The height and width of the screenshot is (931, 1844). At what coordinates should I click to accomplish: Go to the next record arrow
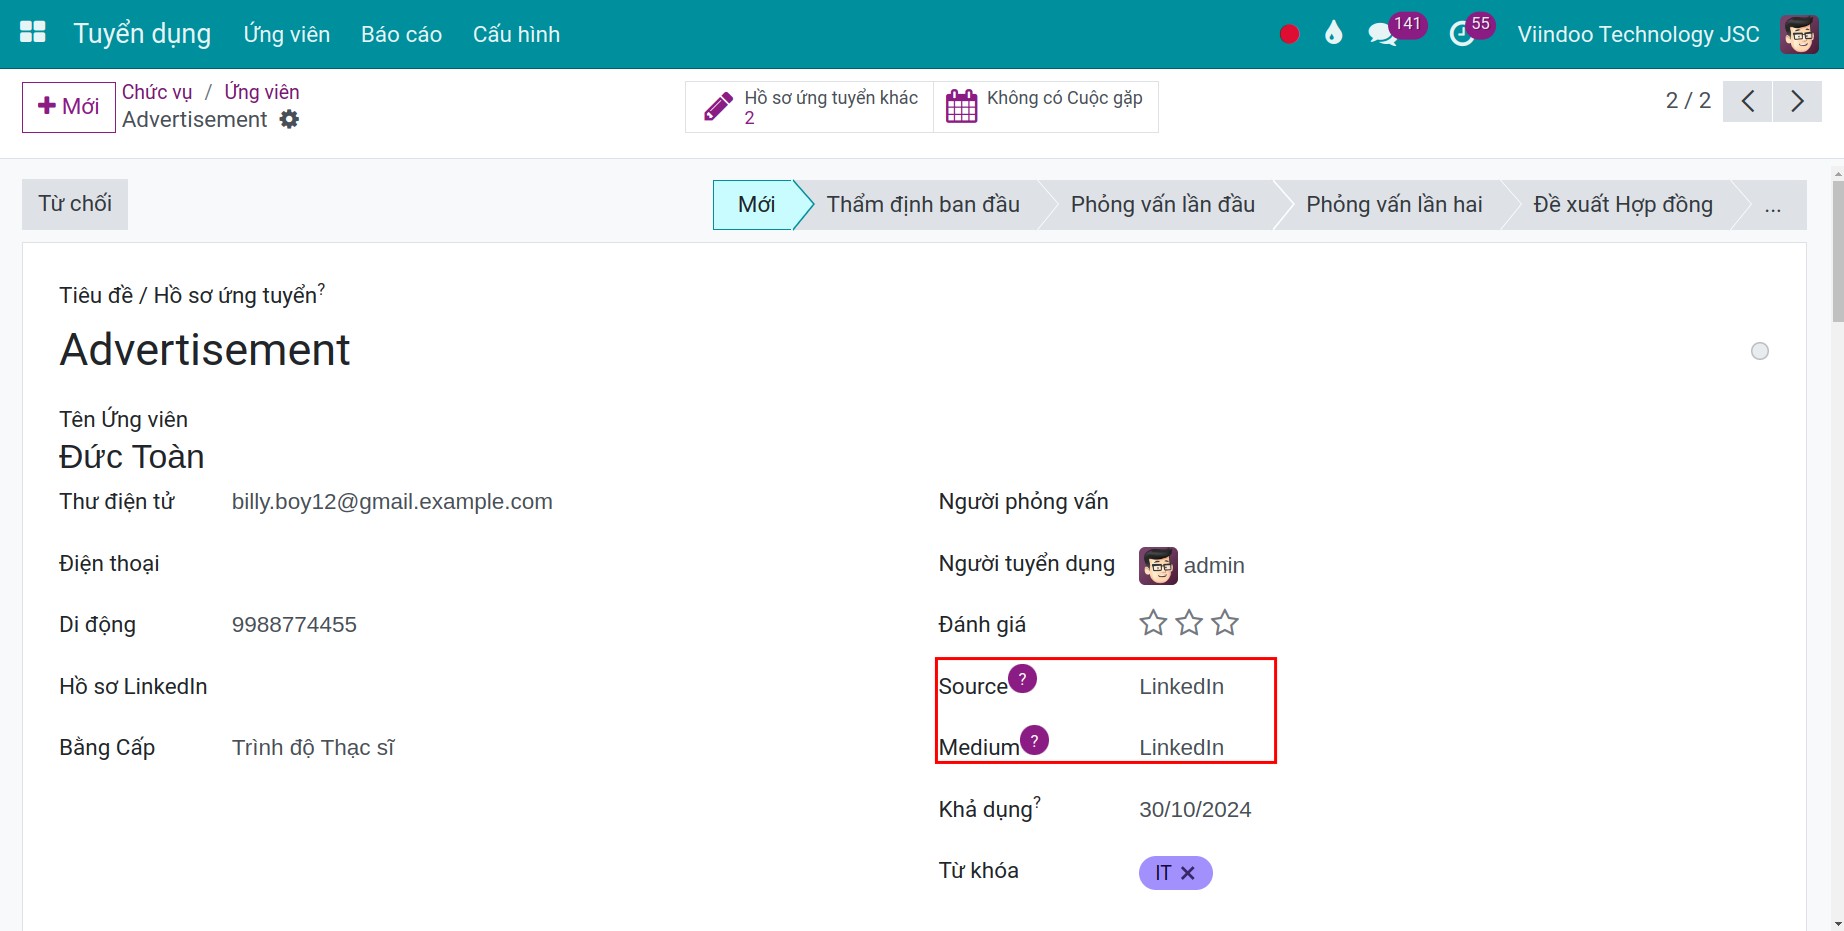click(x=1797, y=101)
